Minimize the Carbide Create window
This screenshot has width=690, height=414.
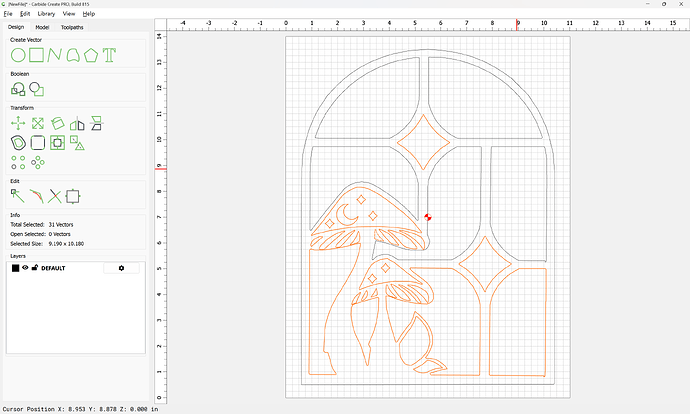coord(648,4)
